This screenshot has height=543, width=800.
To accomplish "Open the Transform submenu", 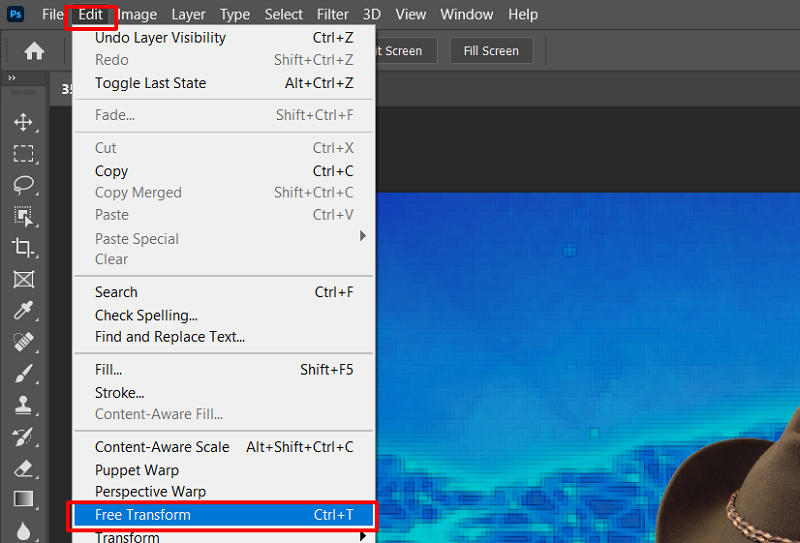I will pos(224,536).
